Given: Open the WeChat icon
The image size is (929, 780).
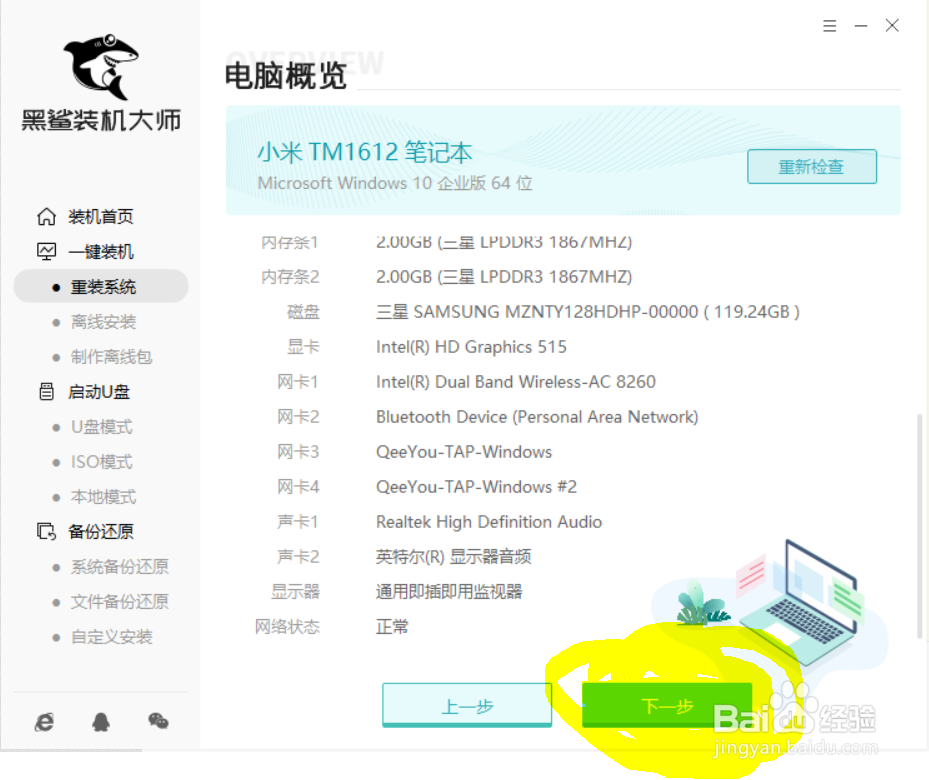Looking at the screenshot, I should 158,721.
